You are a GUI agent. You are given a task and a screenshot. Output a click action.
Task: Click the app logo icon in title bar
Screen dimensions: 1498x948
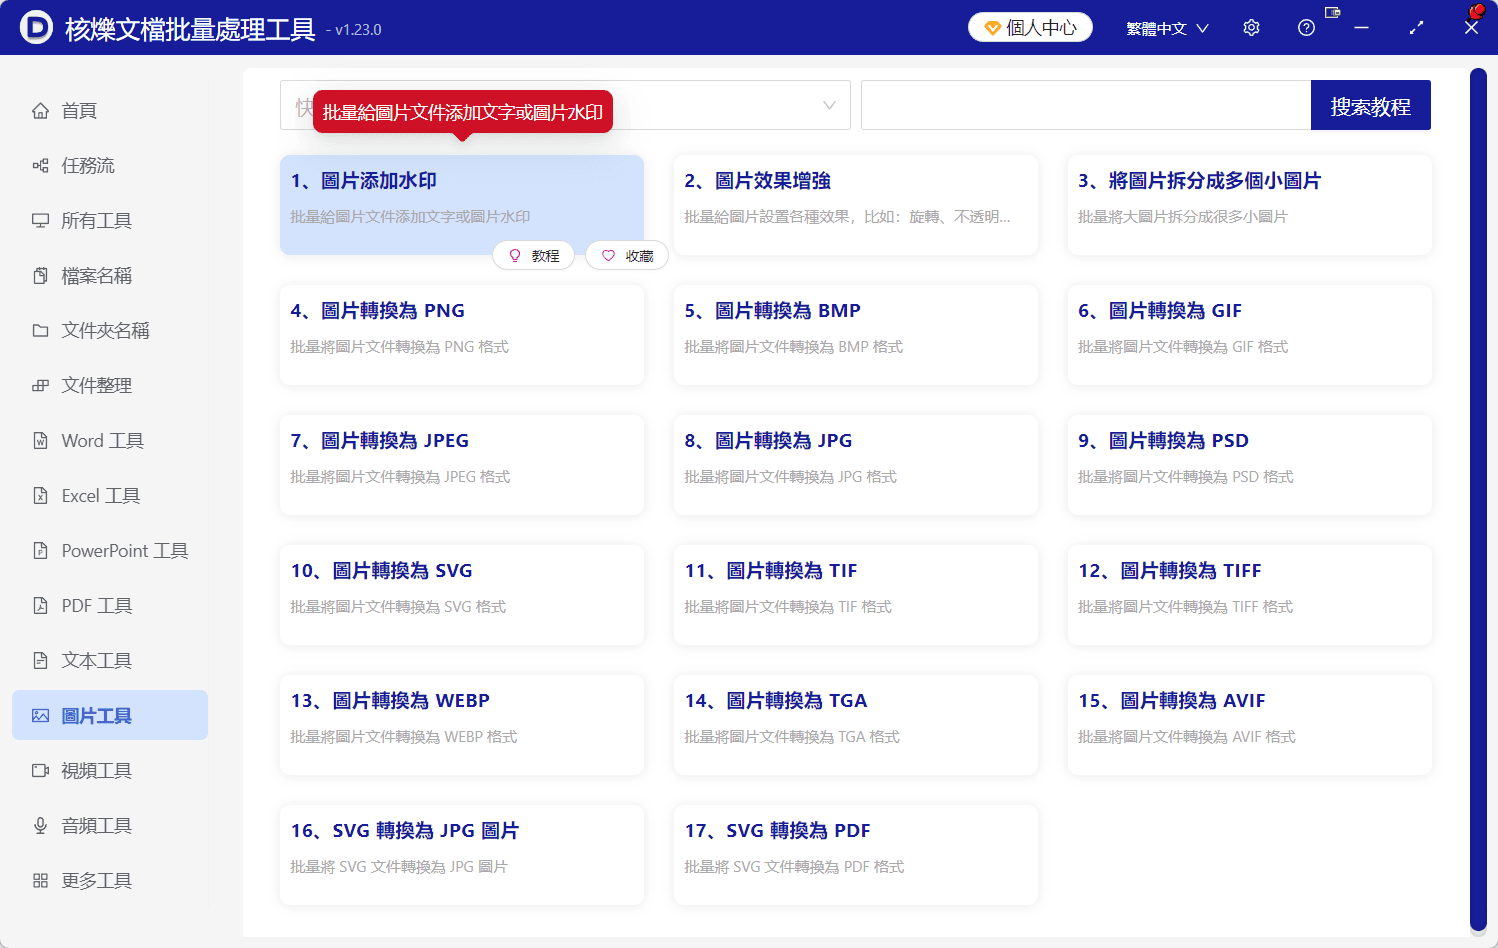point(36,27)
